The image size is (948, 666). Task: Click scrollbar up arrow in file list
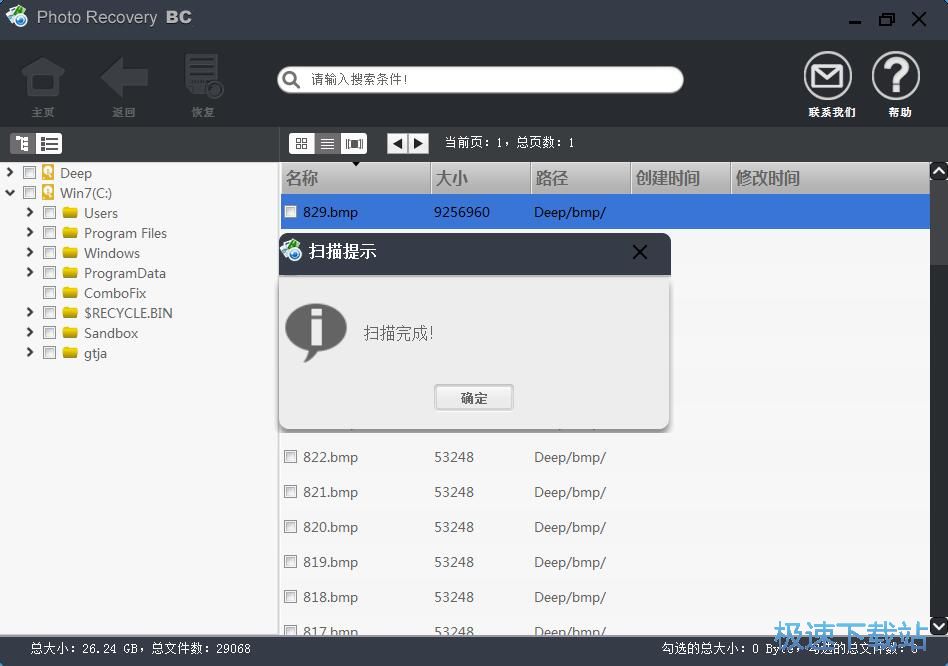click(938, 172)
